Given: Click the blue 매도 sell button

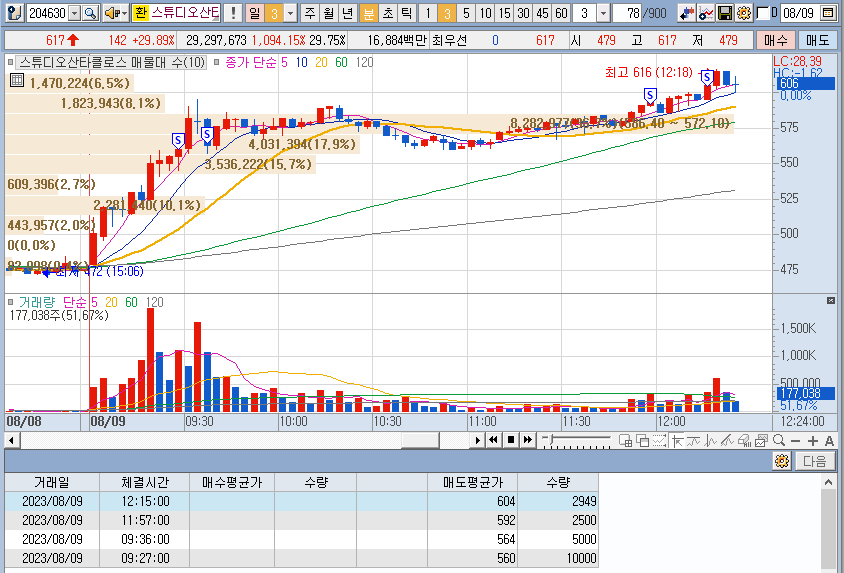Looking at the screenshot, I should [818, 40].
